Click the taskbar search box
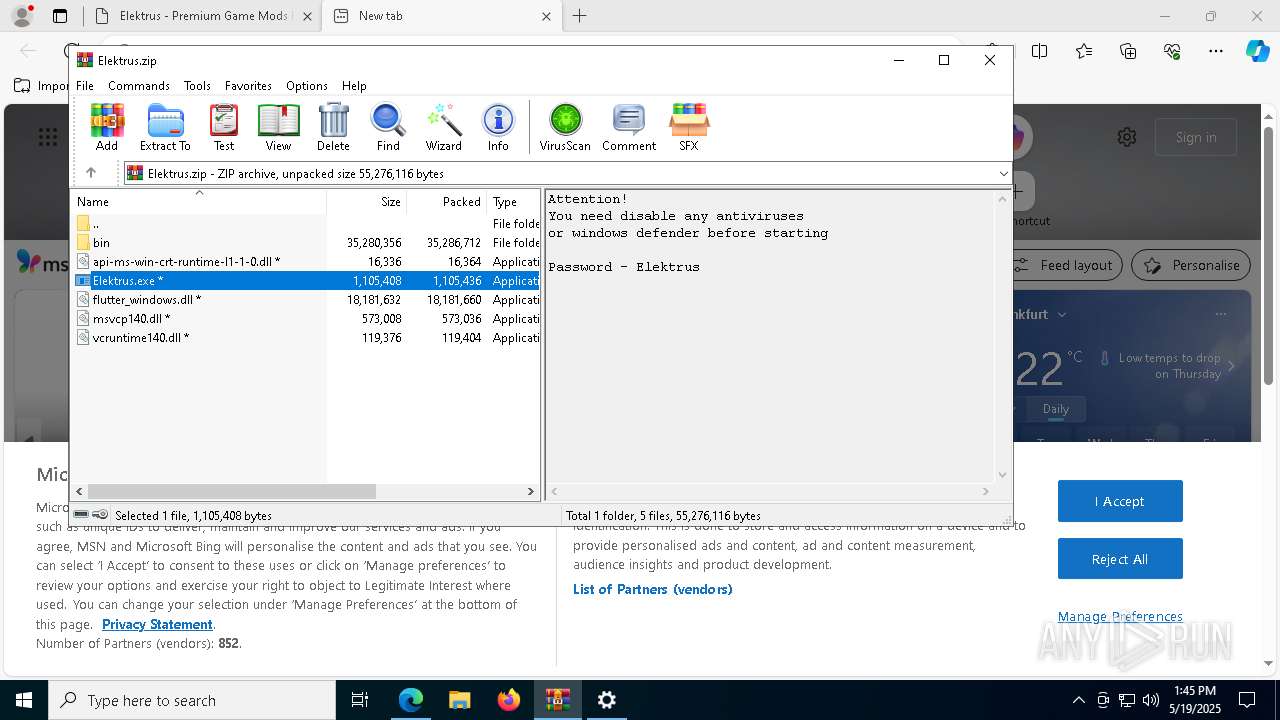Viewport: 1280px width, 720px height. (192, 700)
